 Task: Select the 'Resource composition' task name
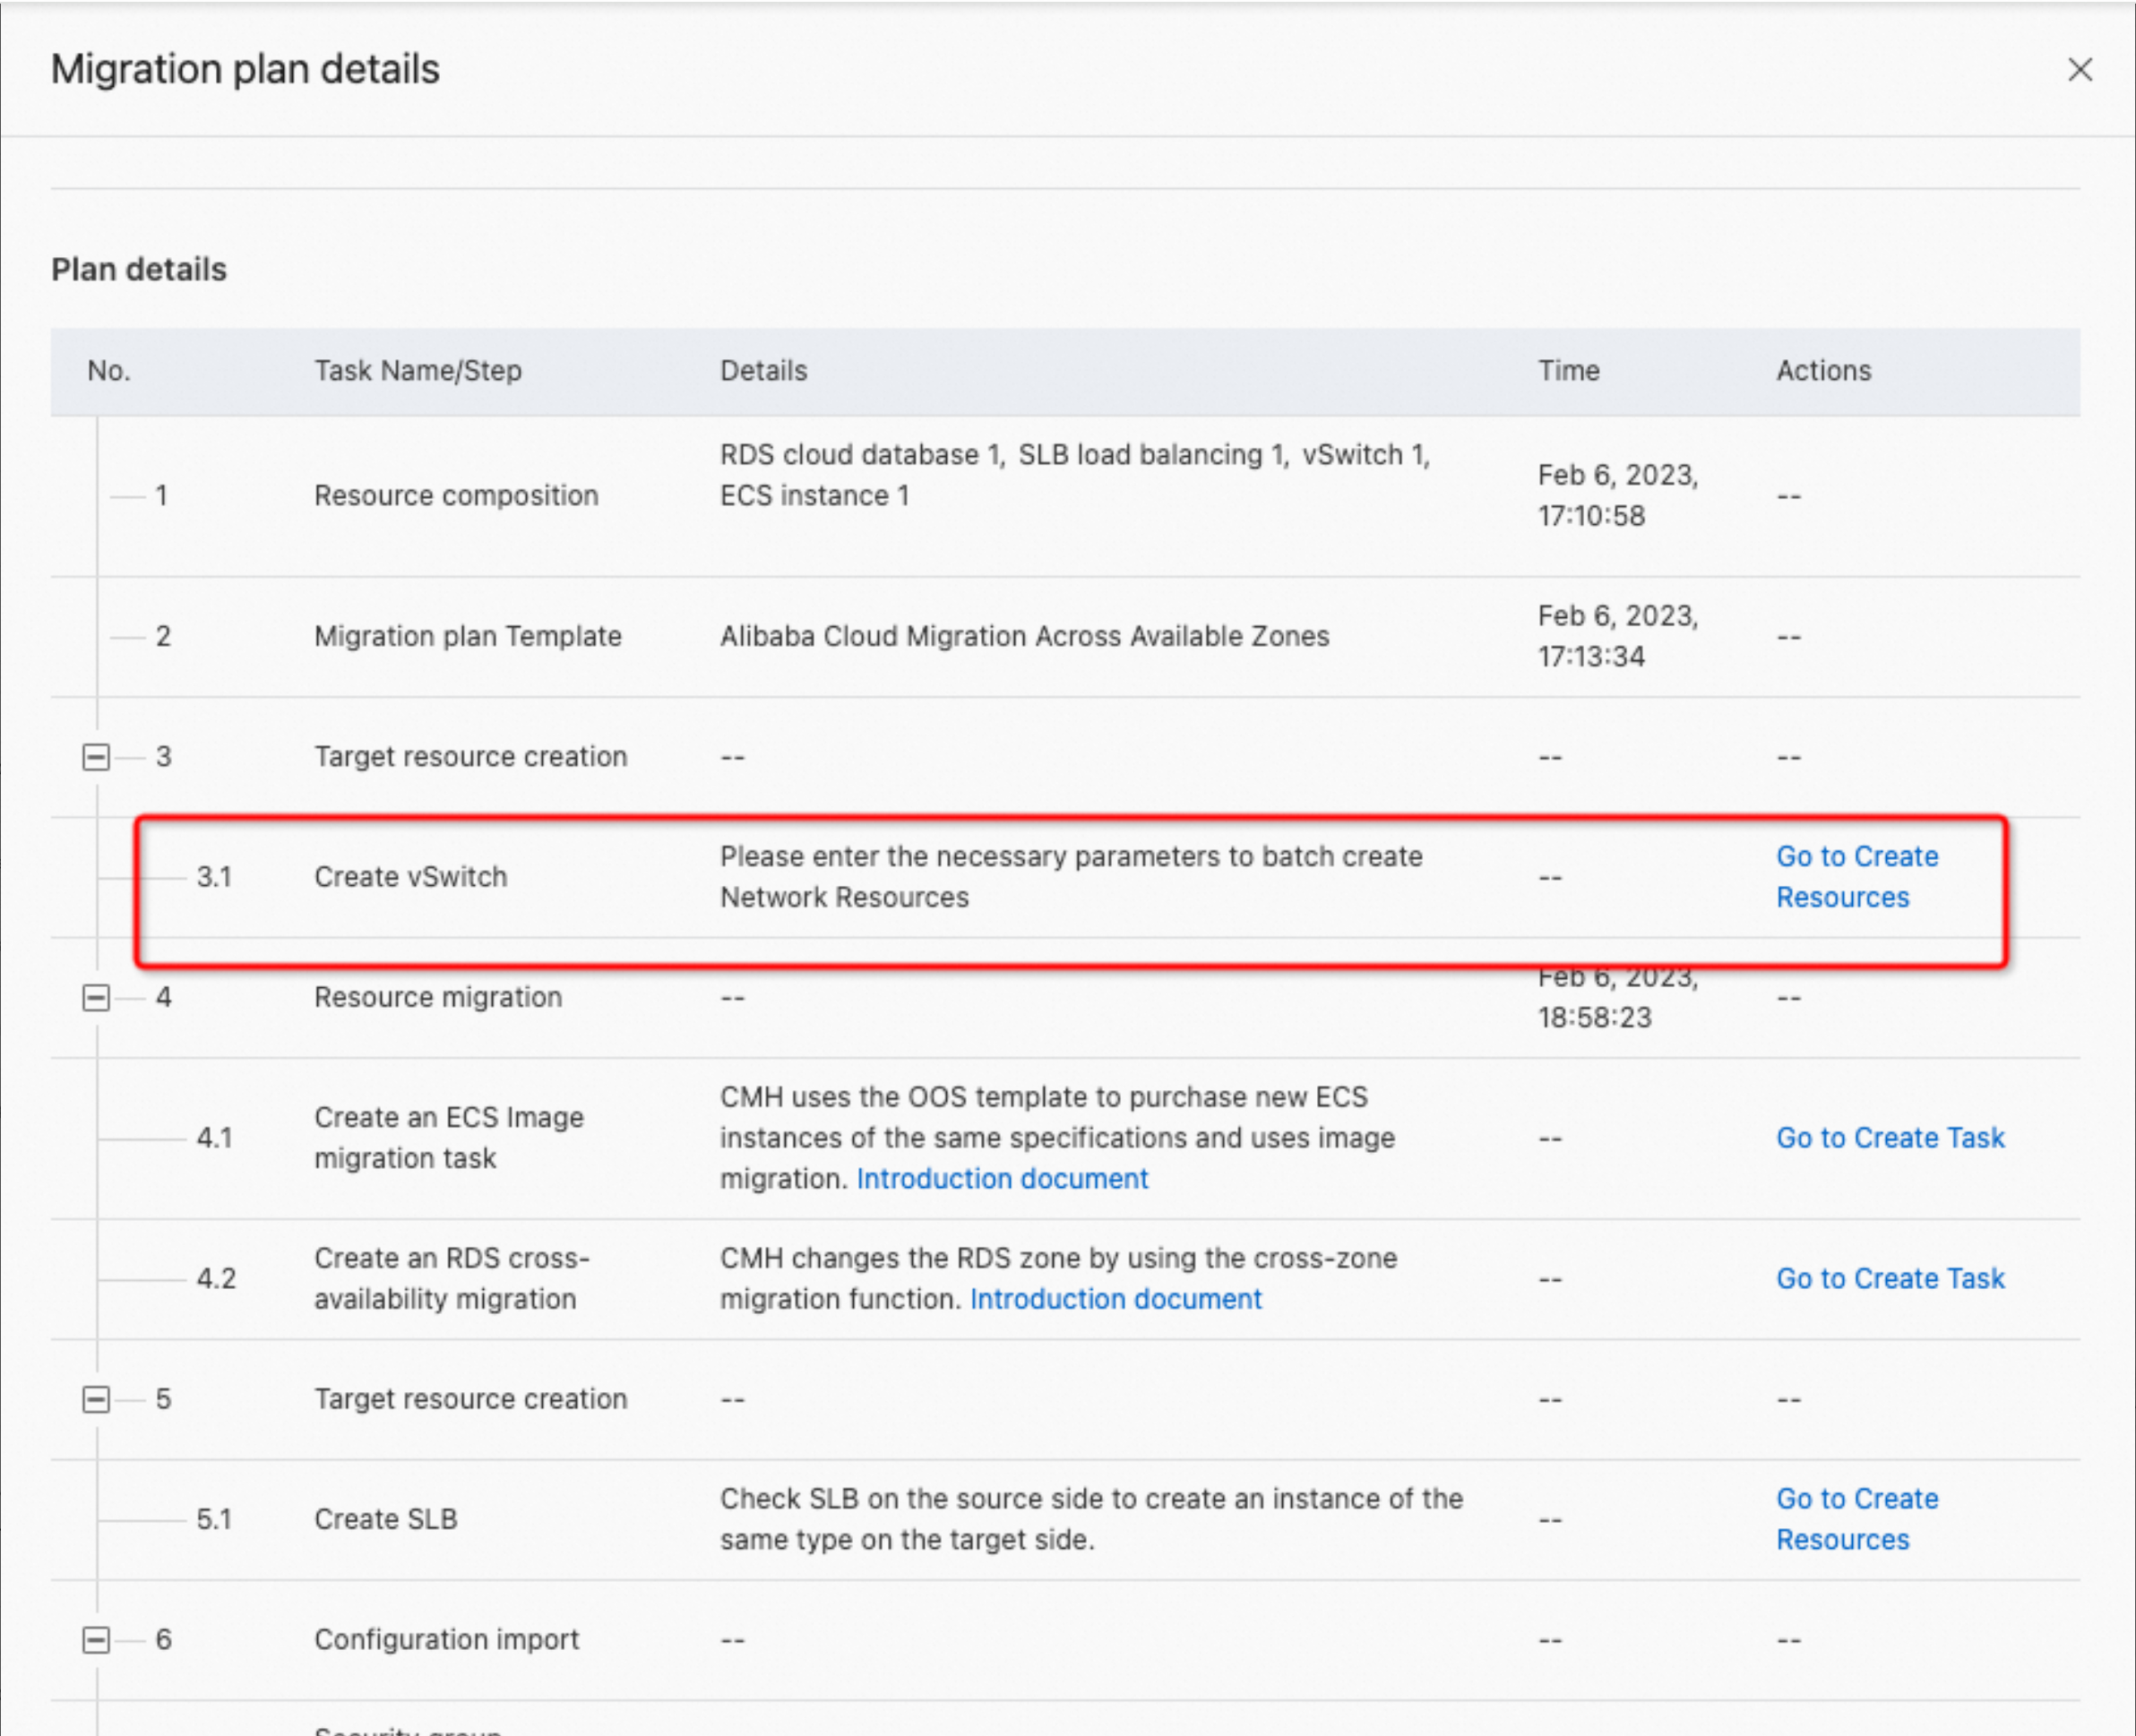[x=456, y=496]
